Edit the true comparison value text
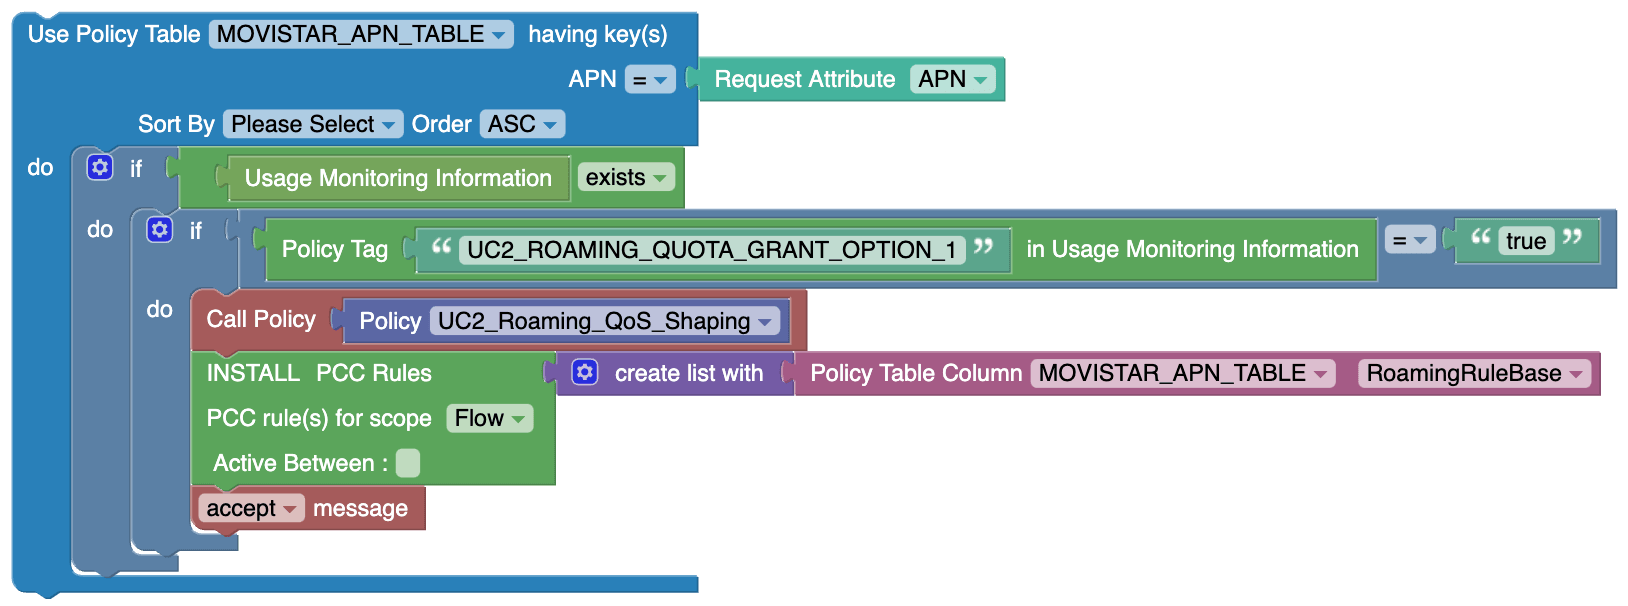Screen dimensions: 1628x606 pos(1525,241)
